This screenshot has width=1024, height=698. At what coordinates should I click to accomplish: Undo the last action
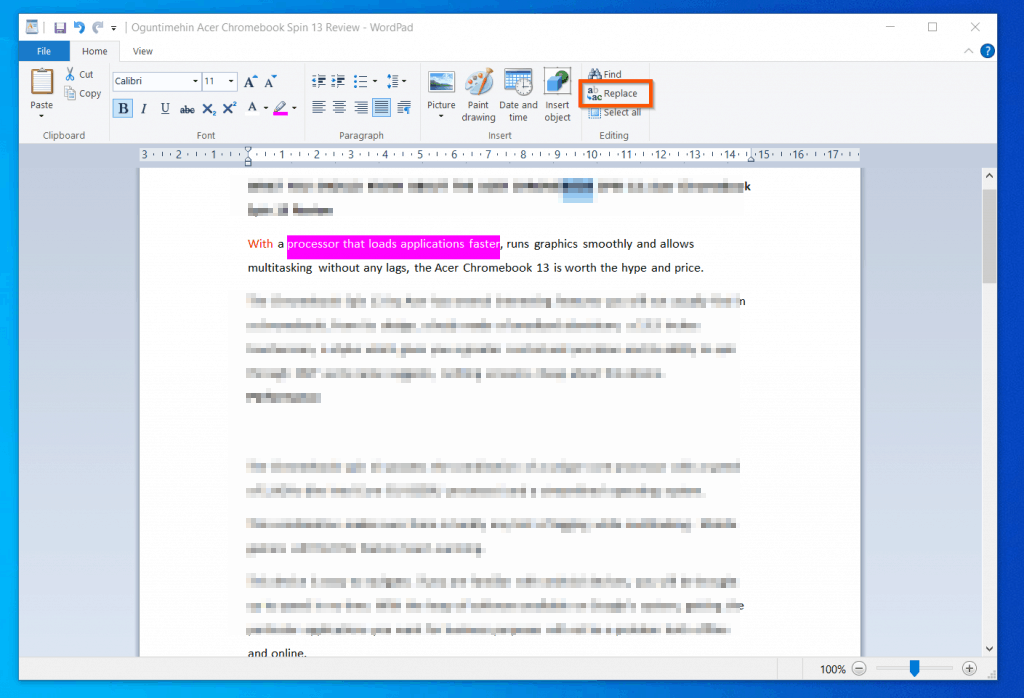[x=81, y=27]
